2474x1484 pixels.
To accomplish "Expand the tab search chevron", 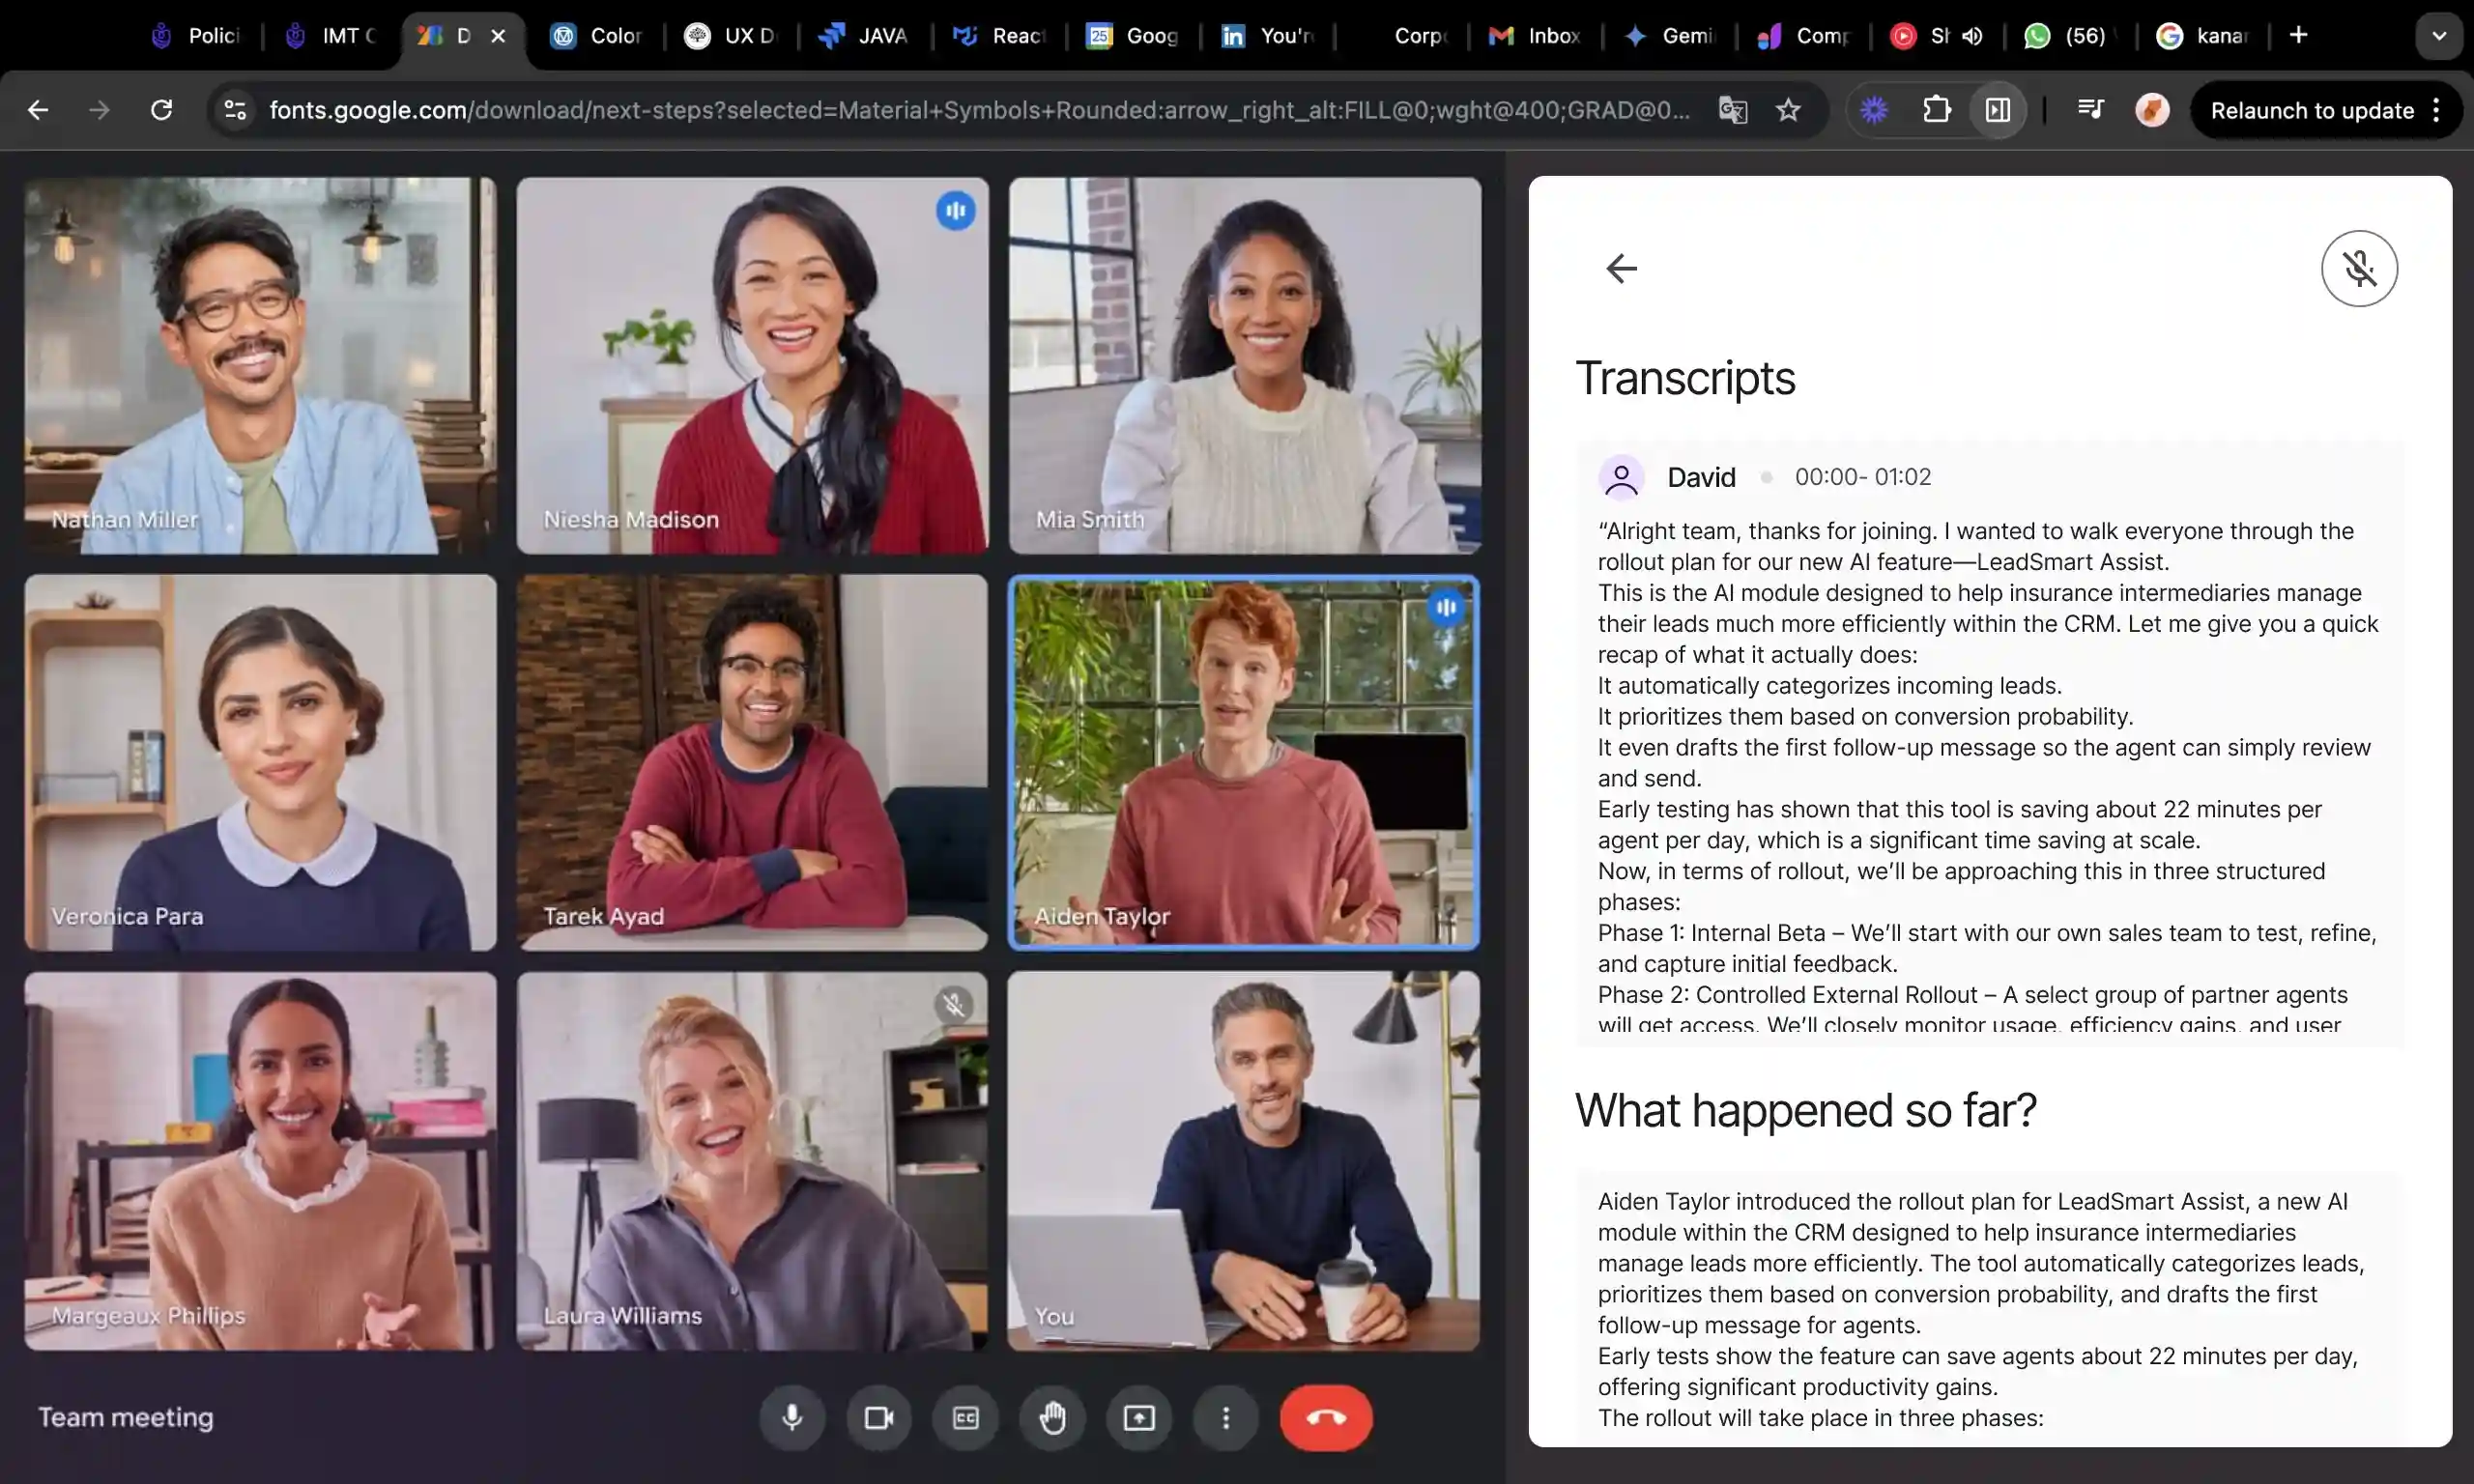I will coord(2439,36).
